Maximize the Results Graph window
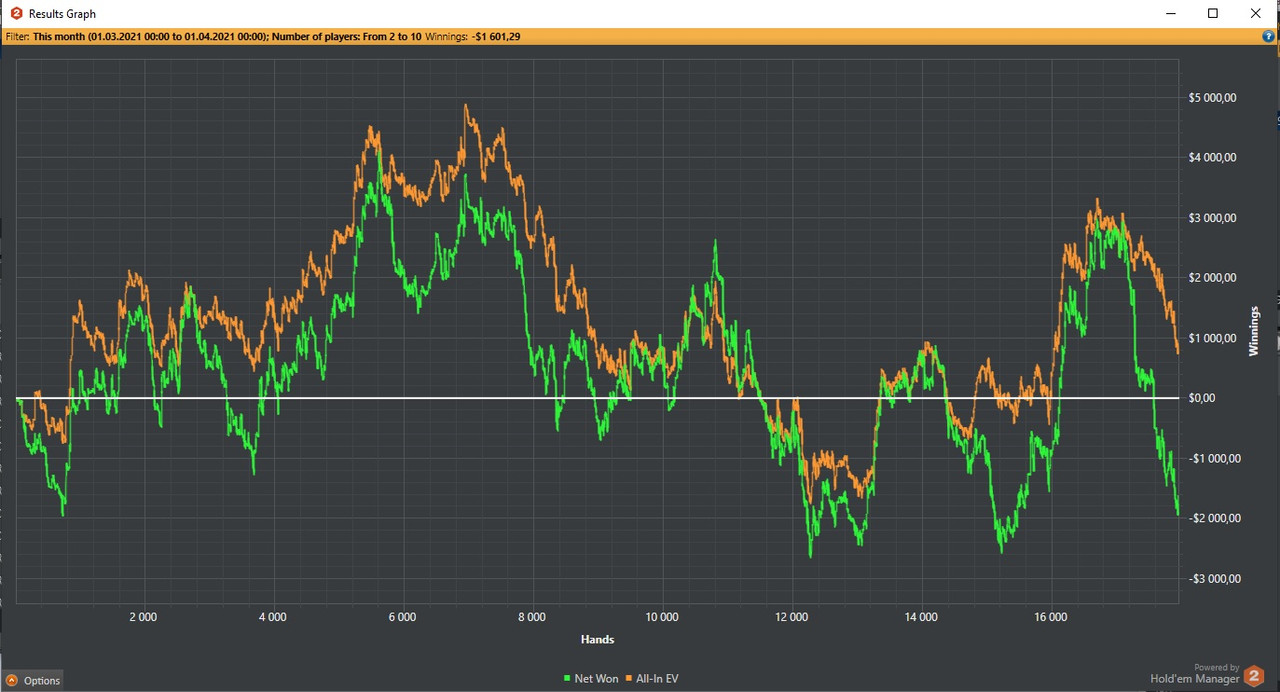1280x692 pixels. point(1213,14)
